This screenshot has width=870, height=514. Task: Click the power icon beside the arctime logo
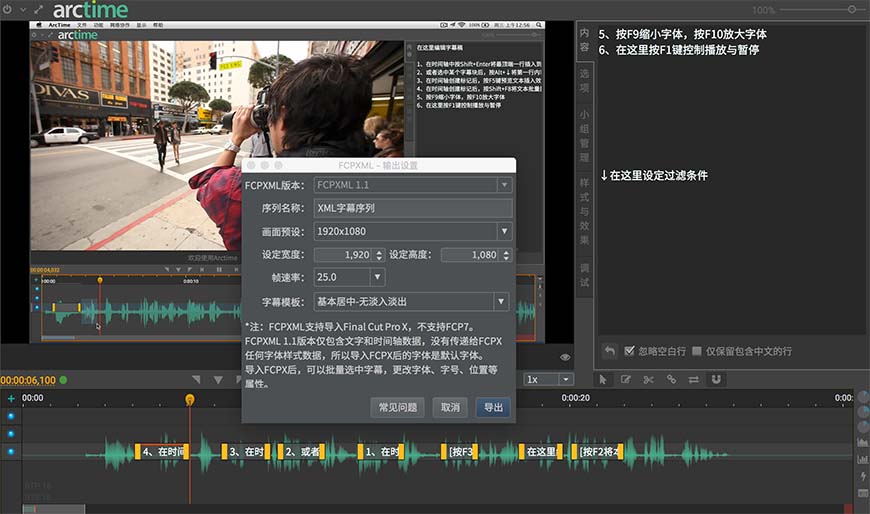point(7,9)
